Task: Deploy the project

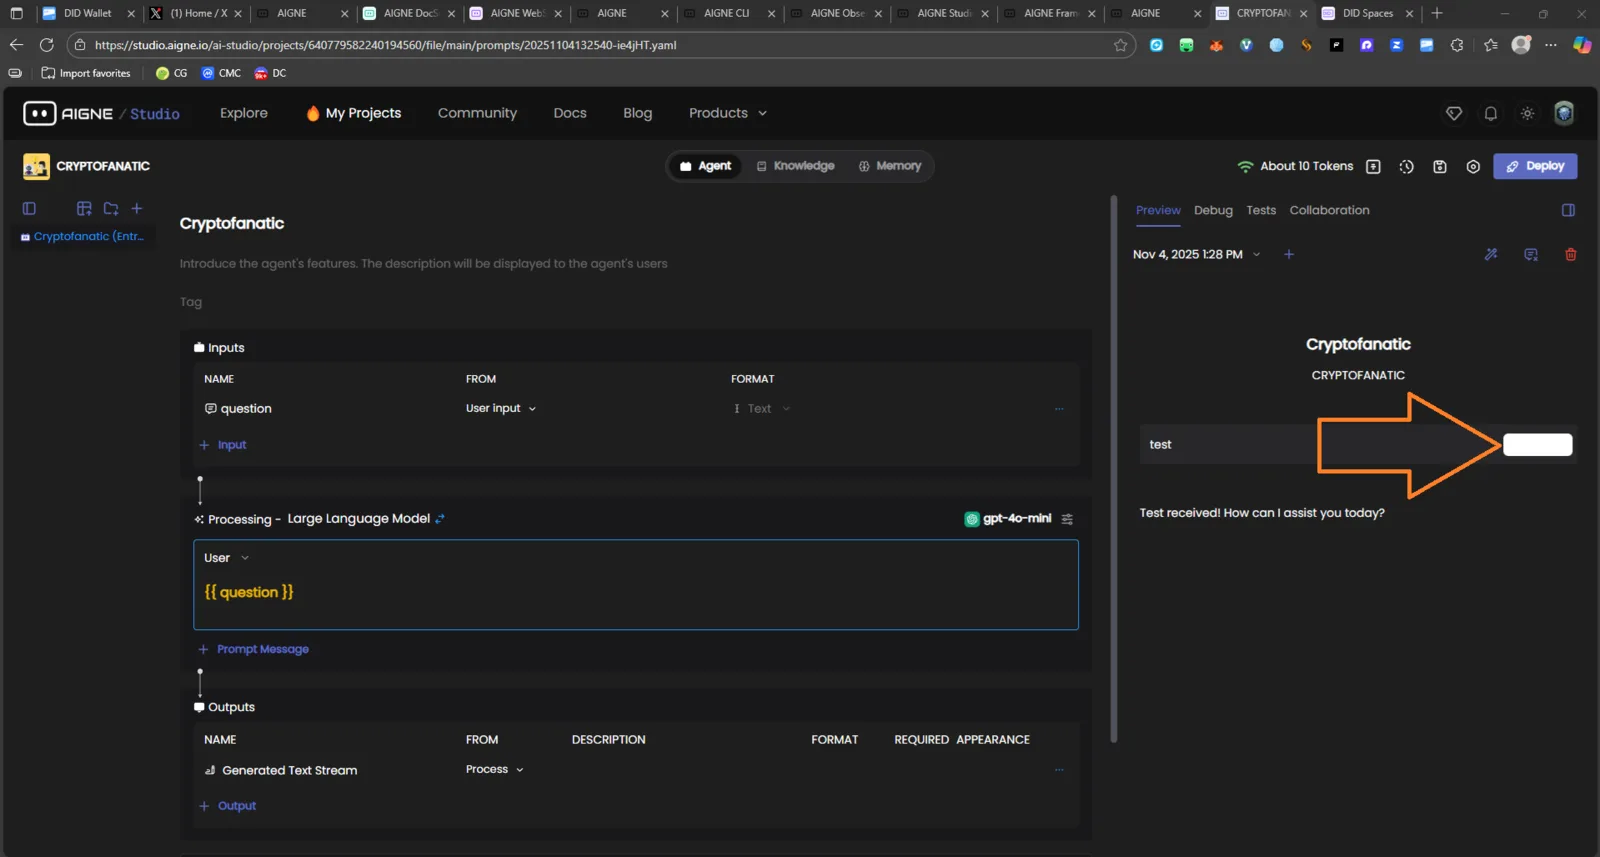Action: click(x=1535, y=166)
